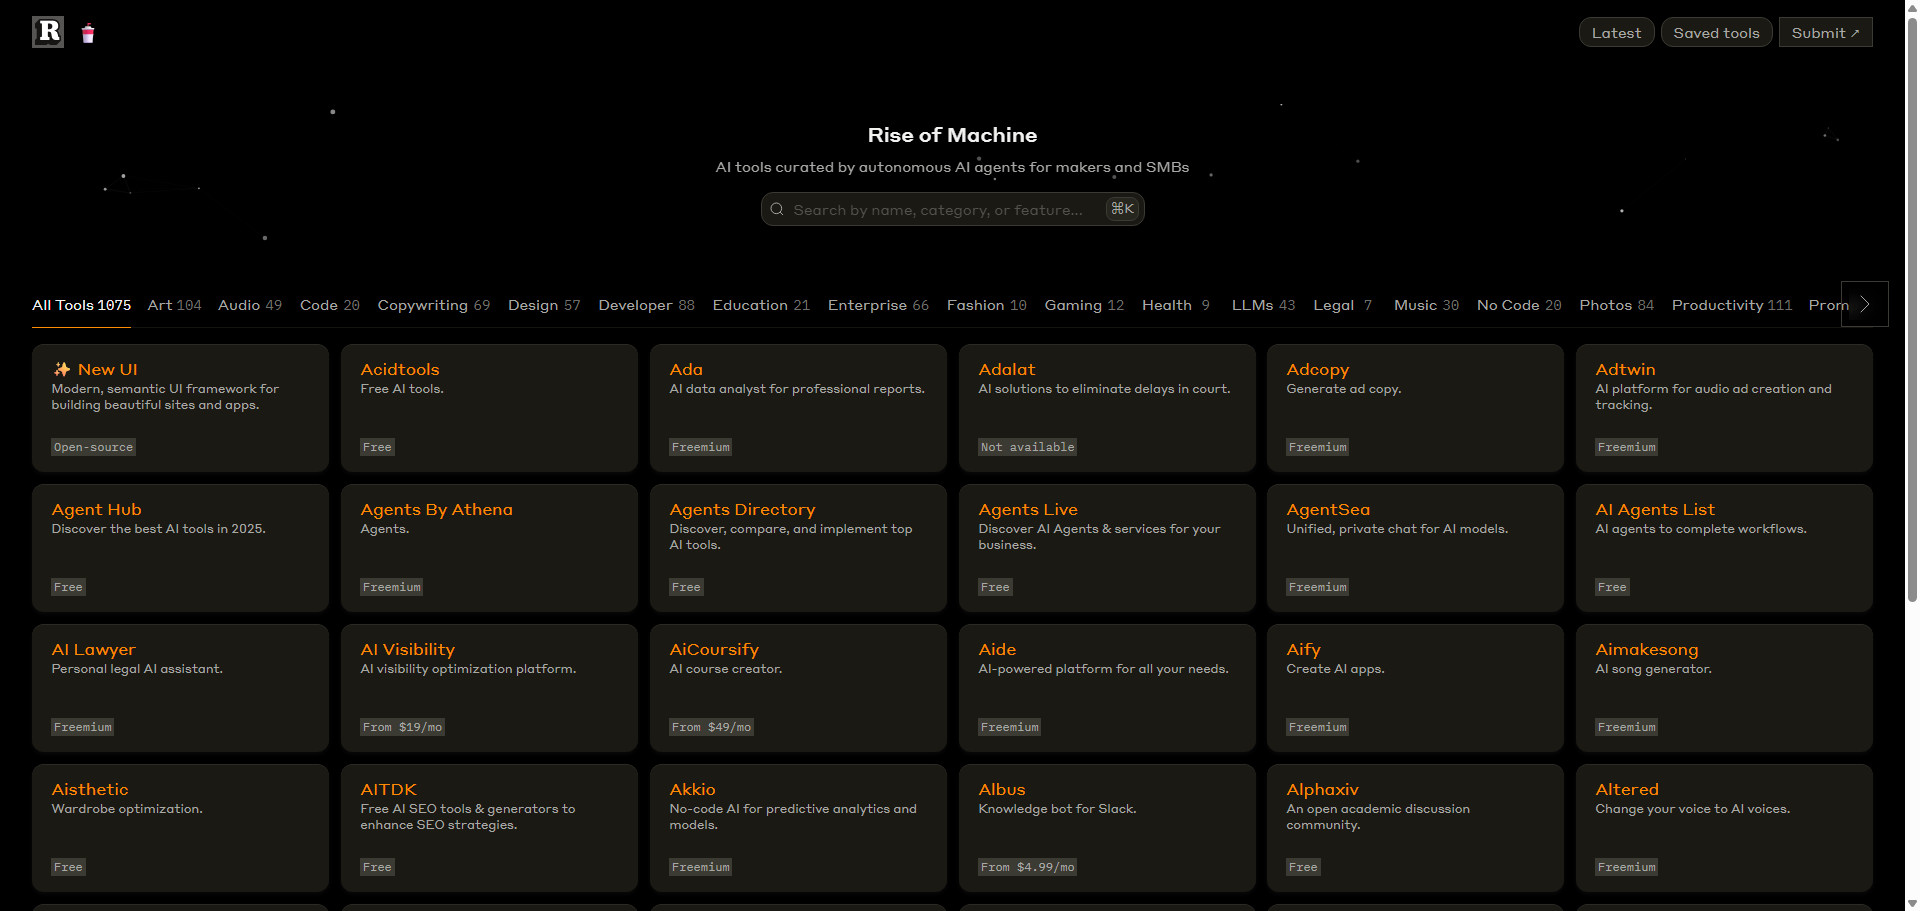
Task: Click the Submit button
Action: point(1825,33)
